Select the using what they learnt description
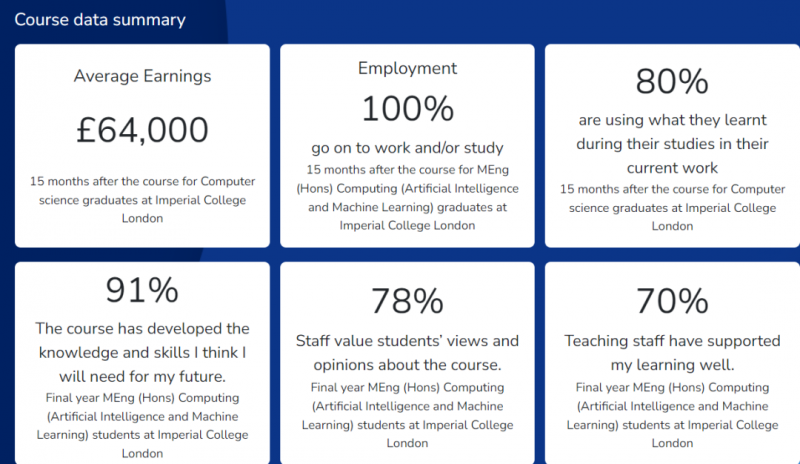 pos(672,144)
